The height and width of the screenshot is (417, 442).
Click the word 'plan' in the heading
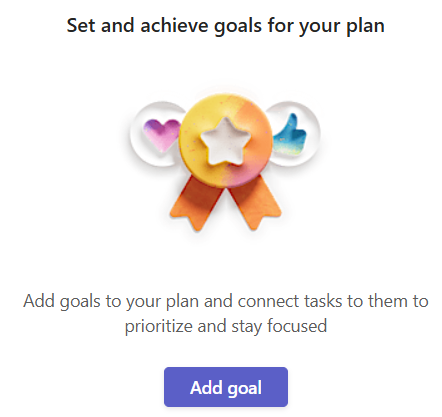[365, 27]
